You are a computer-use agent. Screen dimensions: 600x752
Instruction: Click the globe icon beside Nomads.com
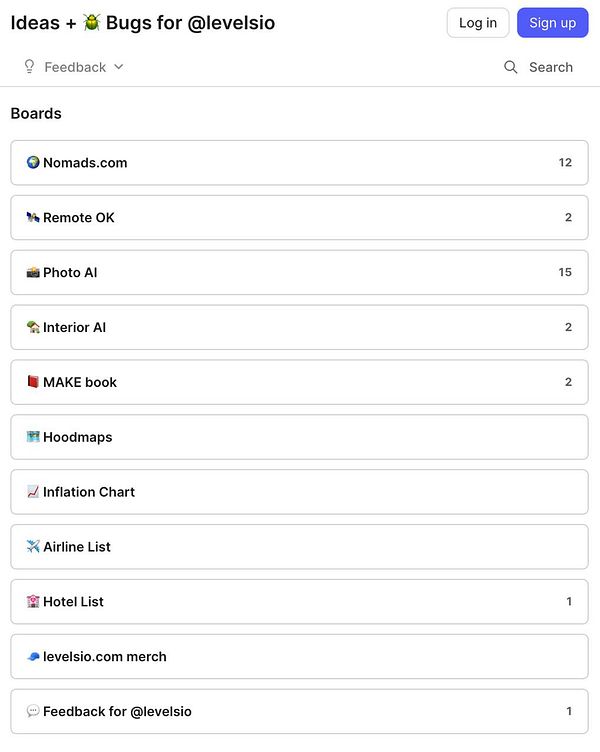coord(33,163)
